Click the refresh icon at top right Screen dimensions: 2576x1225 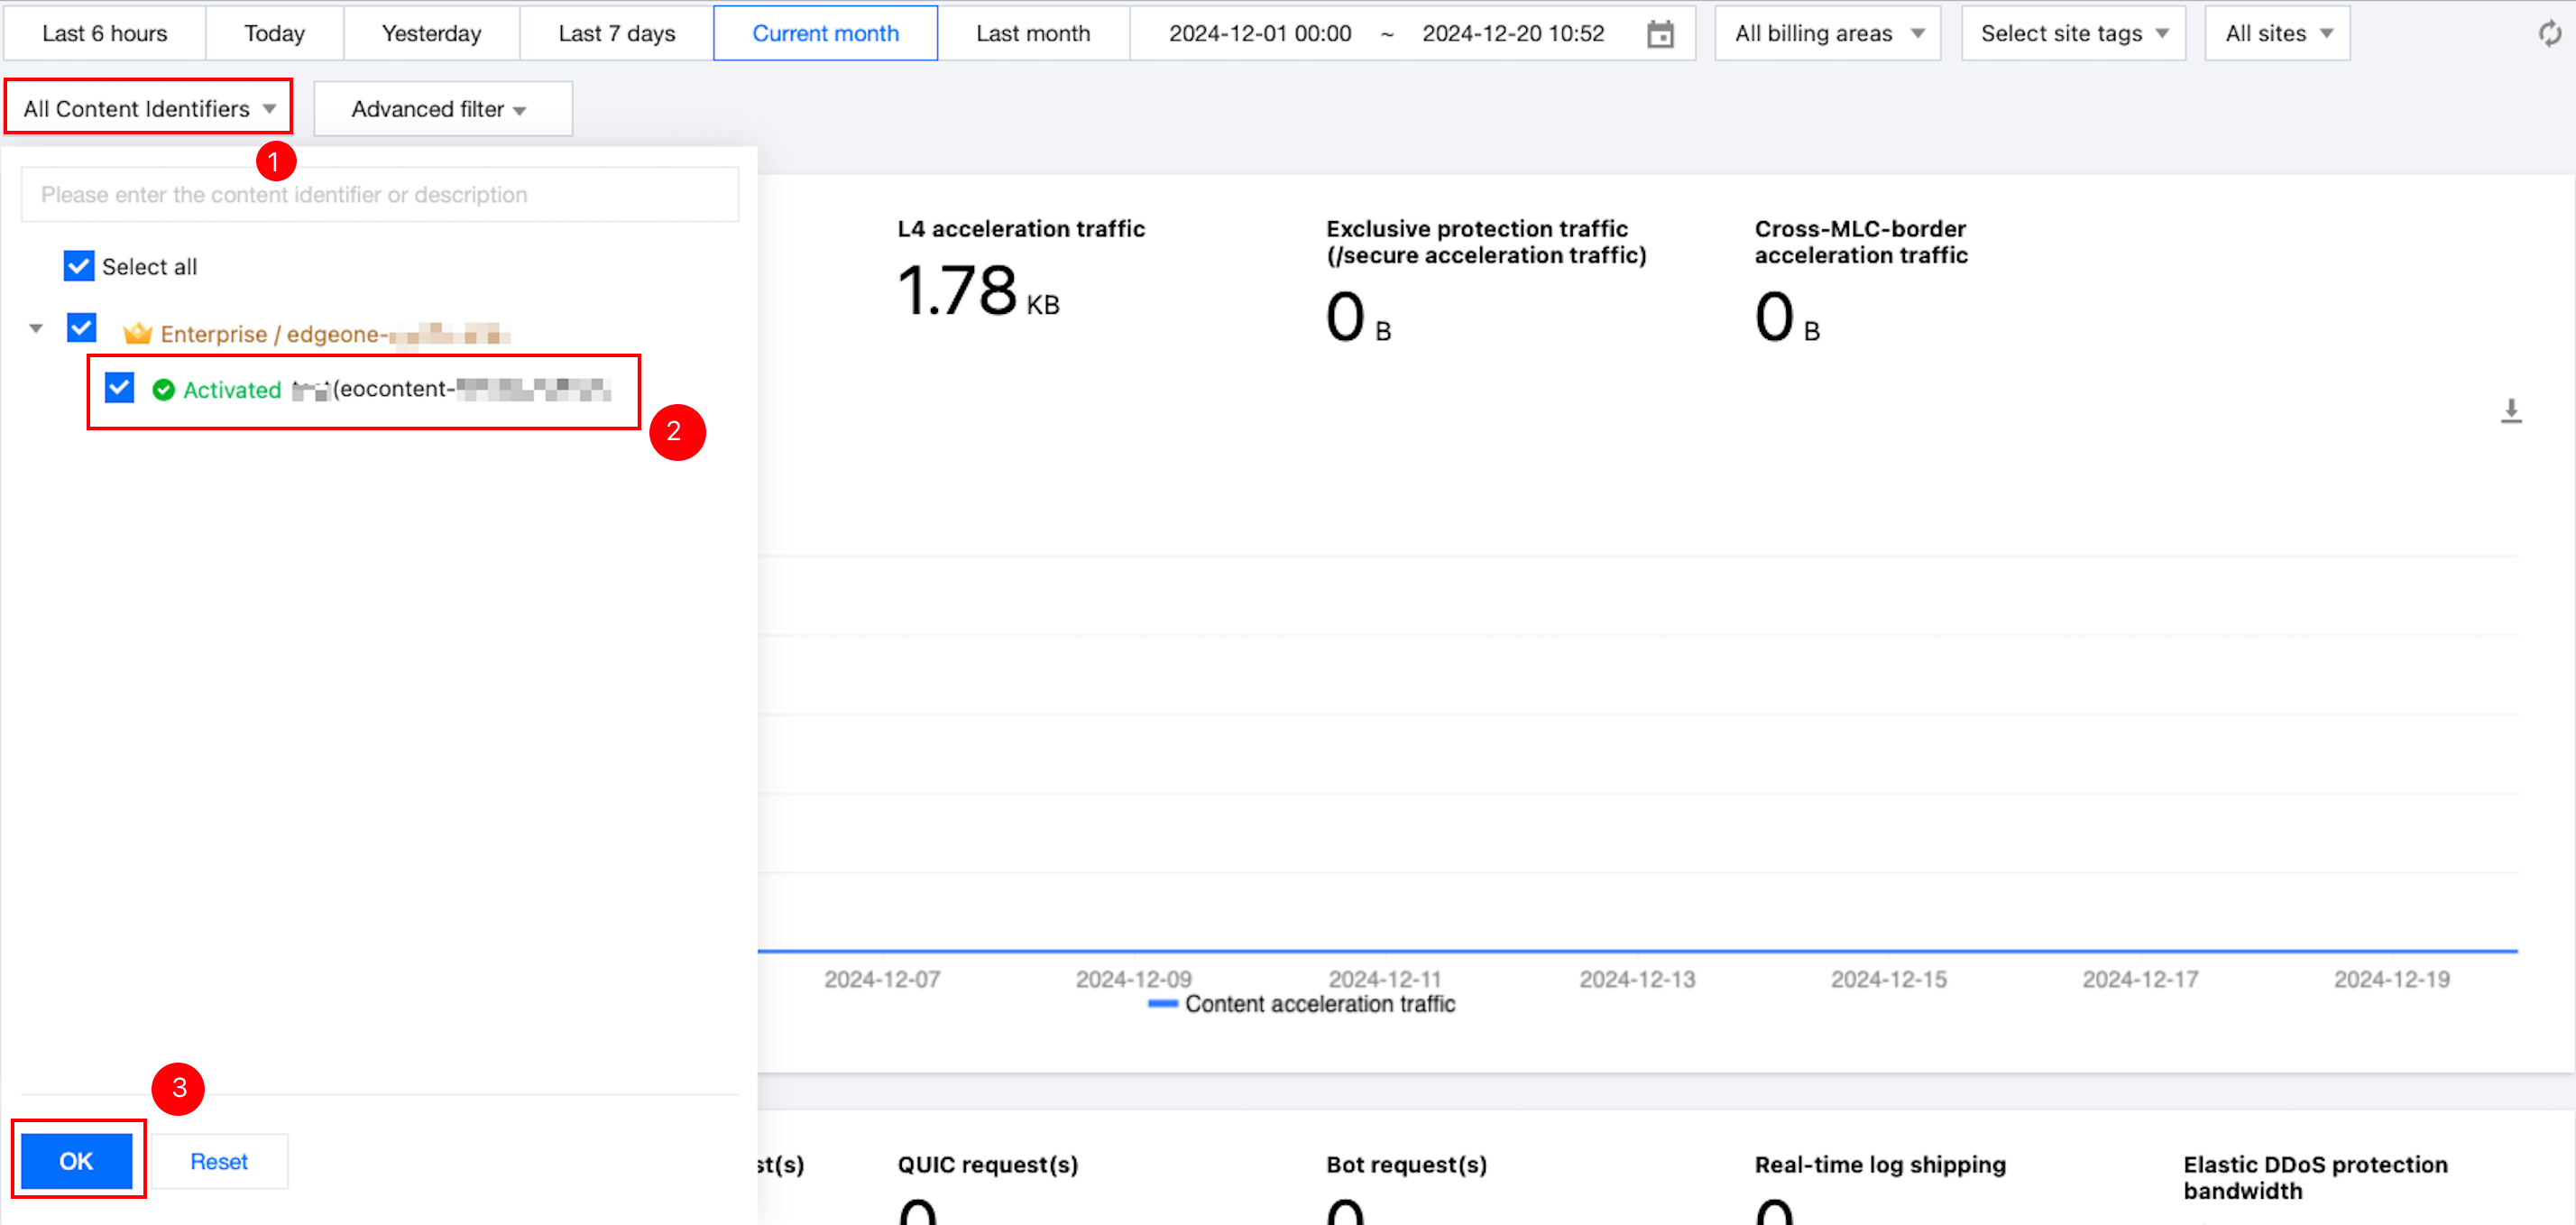(2548, 34)
